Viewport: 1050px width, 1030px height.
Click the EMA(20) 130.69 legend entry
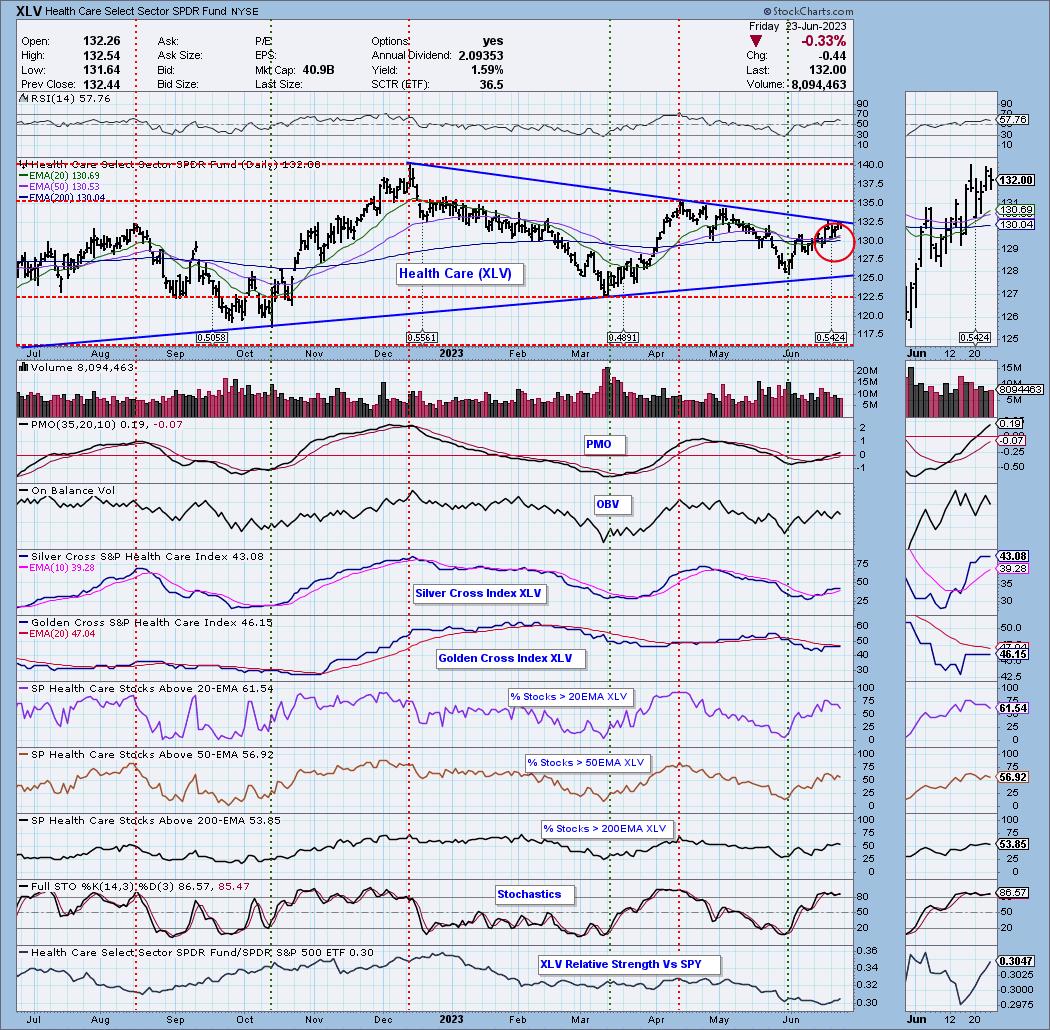pos(59,175)
